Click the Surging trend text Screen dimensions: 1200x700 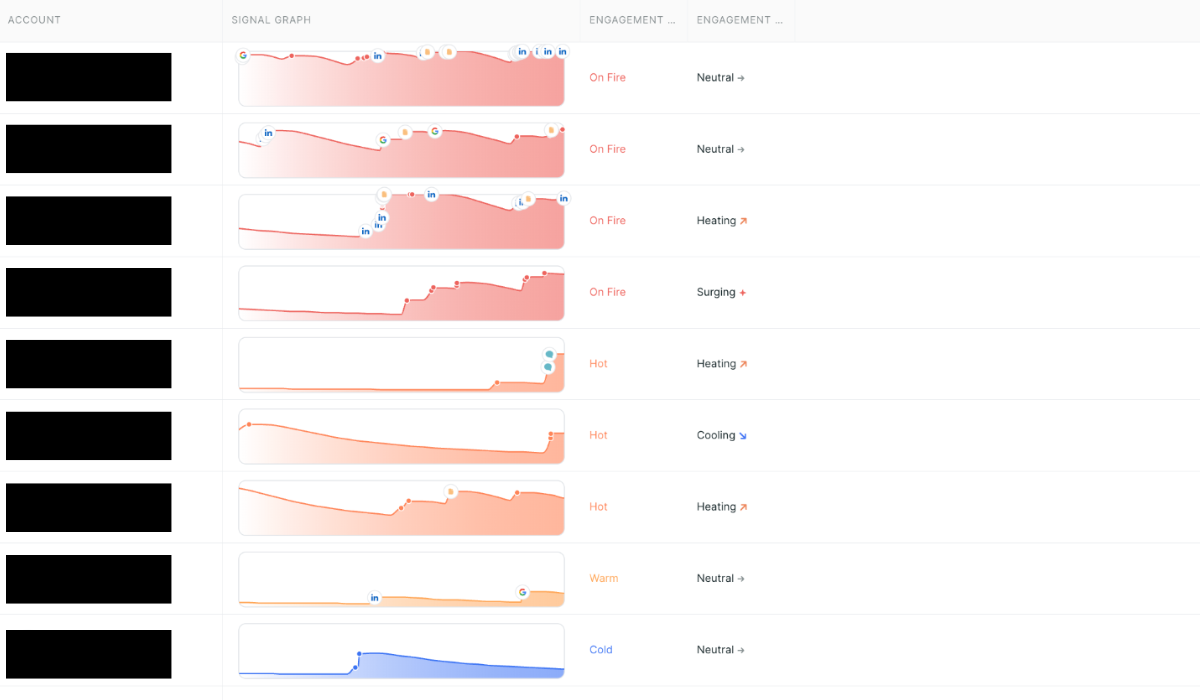coord(716,292)
